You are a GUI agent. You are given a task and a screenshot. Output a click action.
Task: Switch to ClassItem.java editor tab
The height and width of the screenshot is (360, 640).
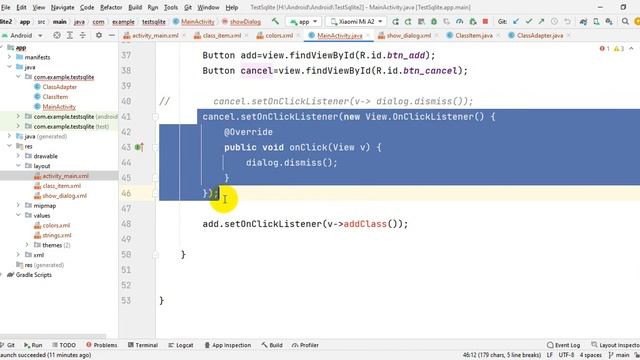tap(473, 36)
